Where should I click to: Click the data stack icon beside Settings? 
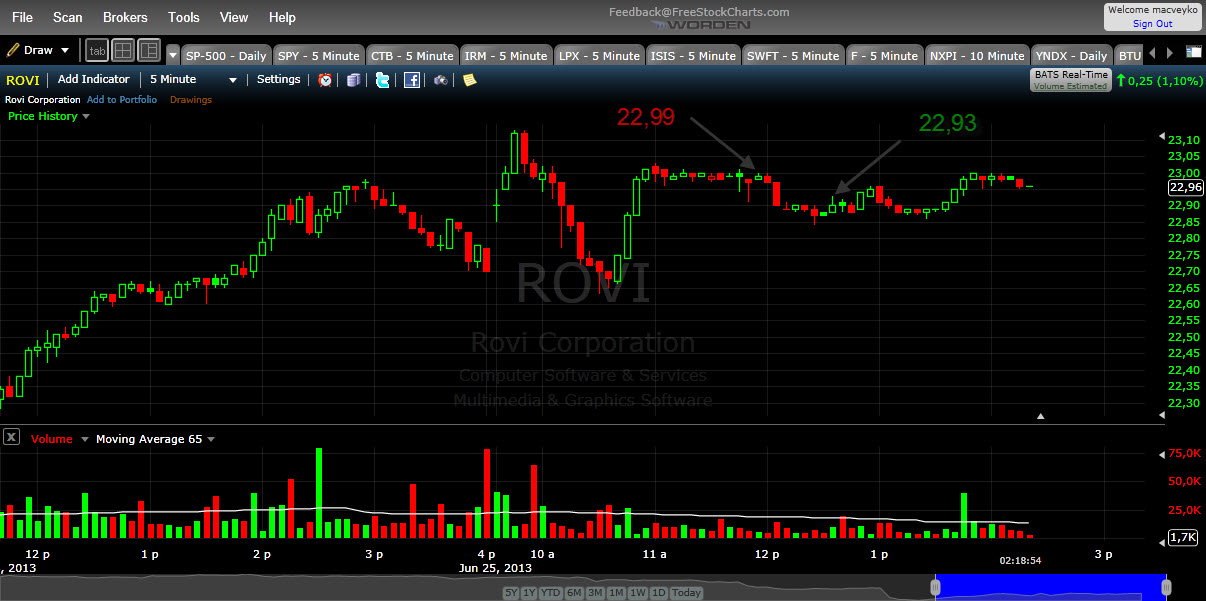tap(353, 80)
